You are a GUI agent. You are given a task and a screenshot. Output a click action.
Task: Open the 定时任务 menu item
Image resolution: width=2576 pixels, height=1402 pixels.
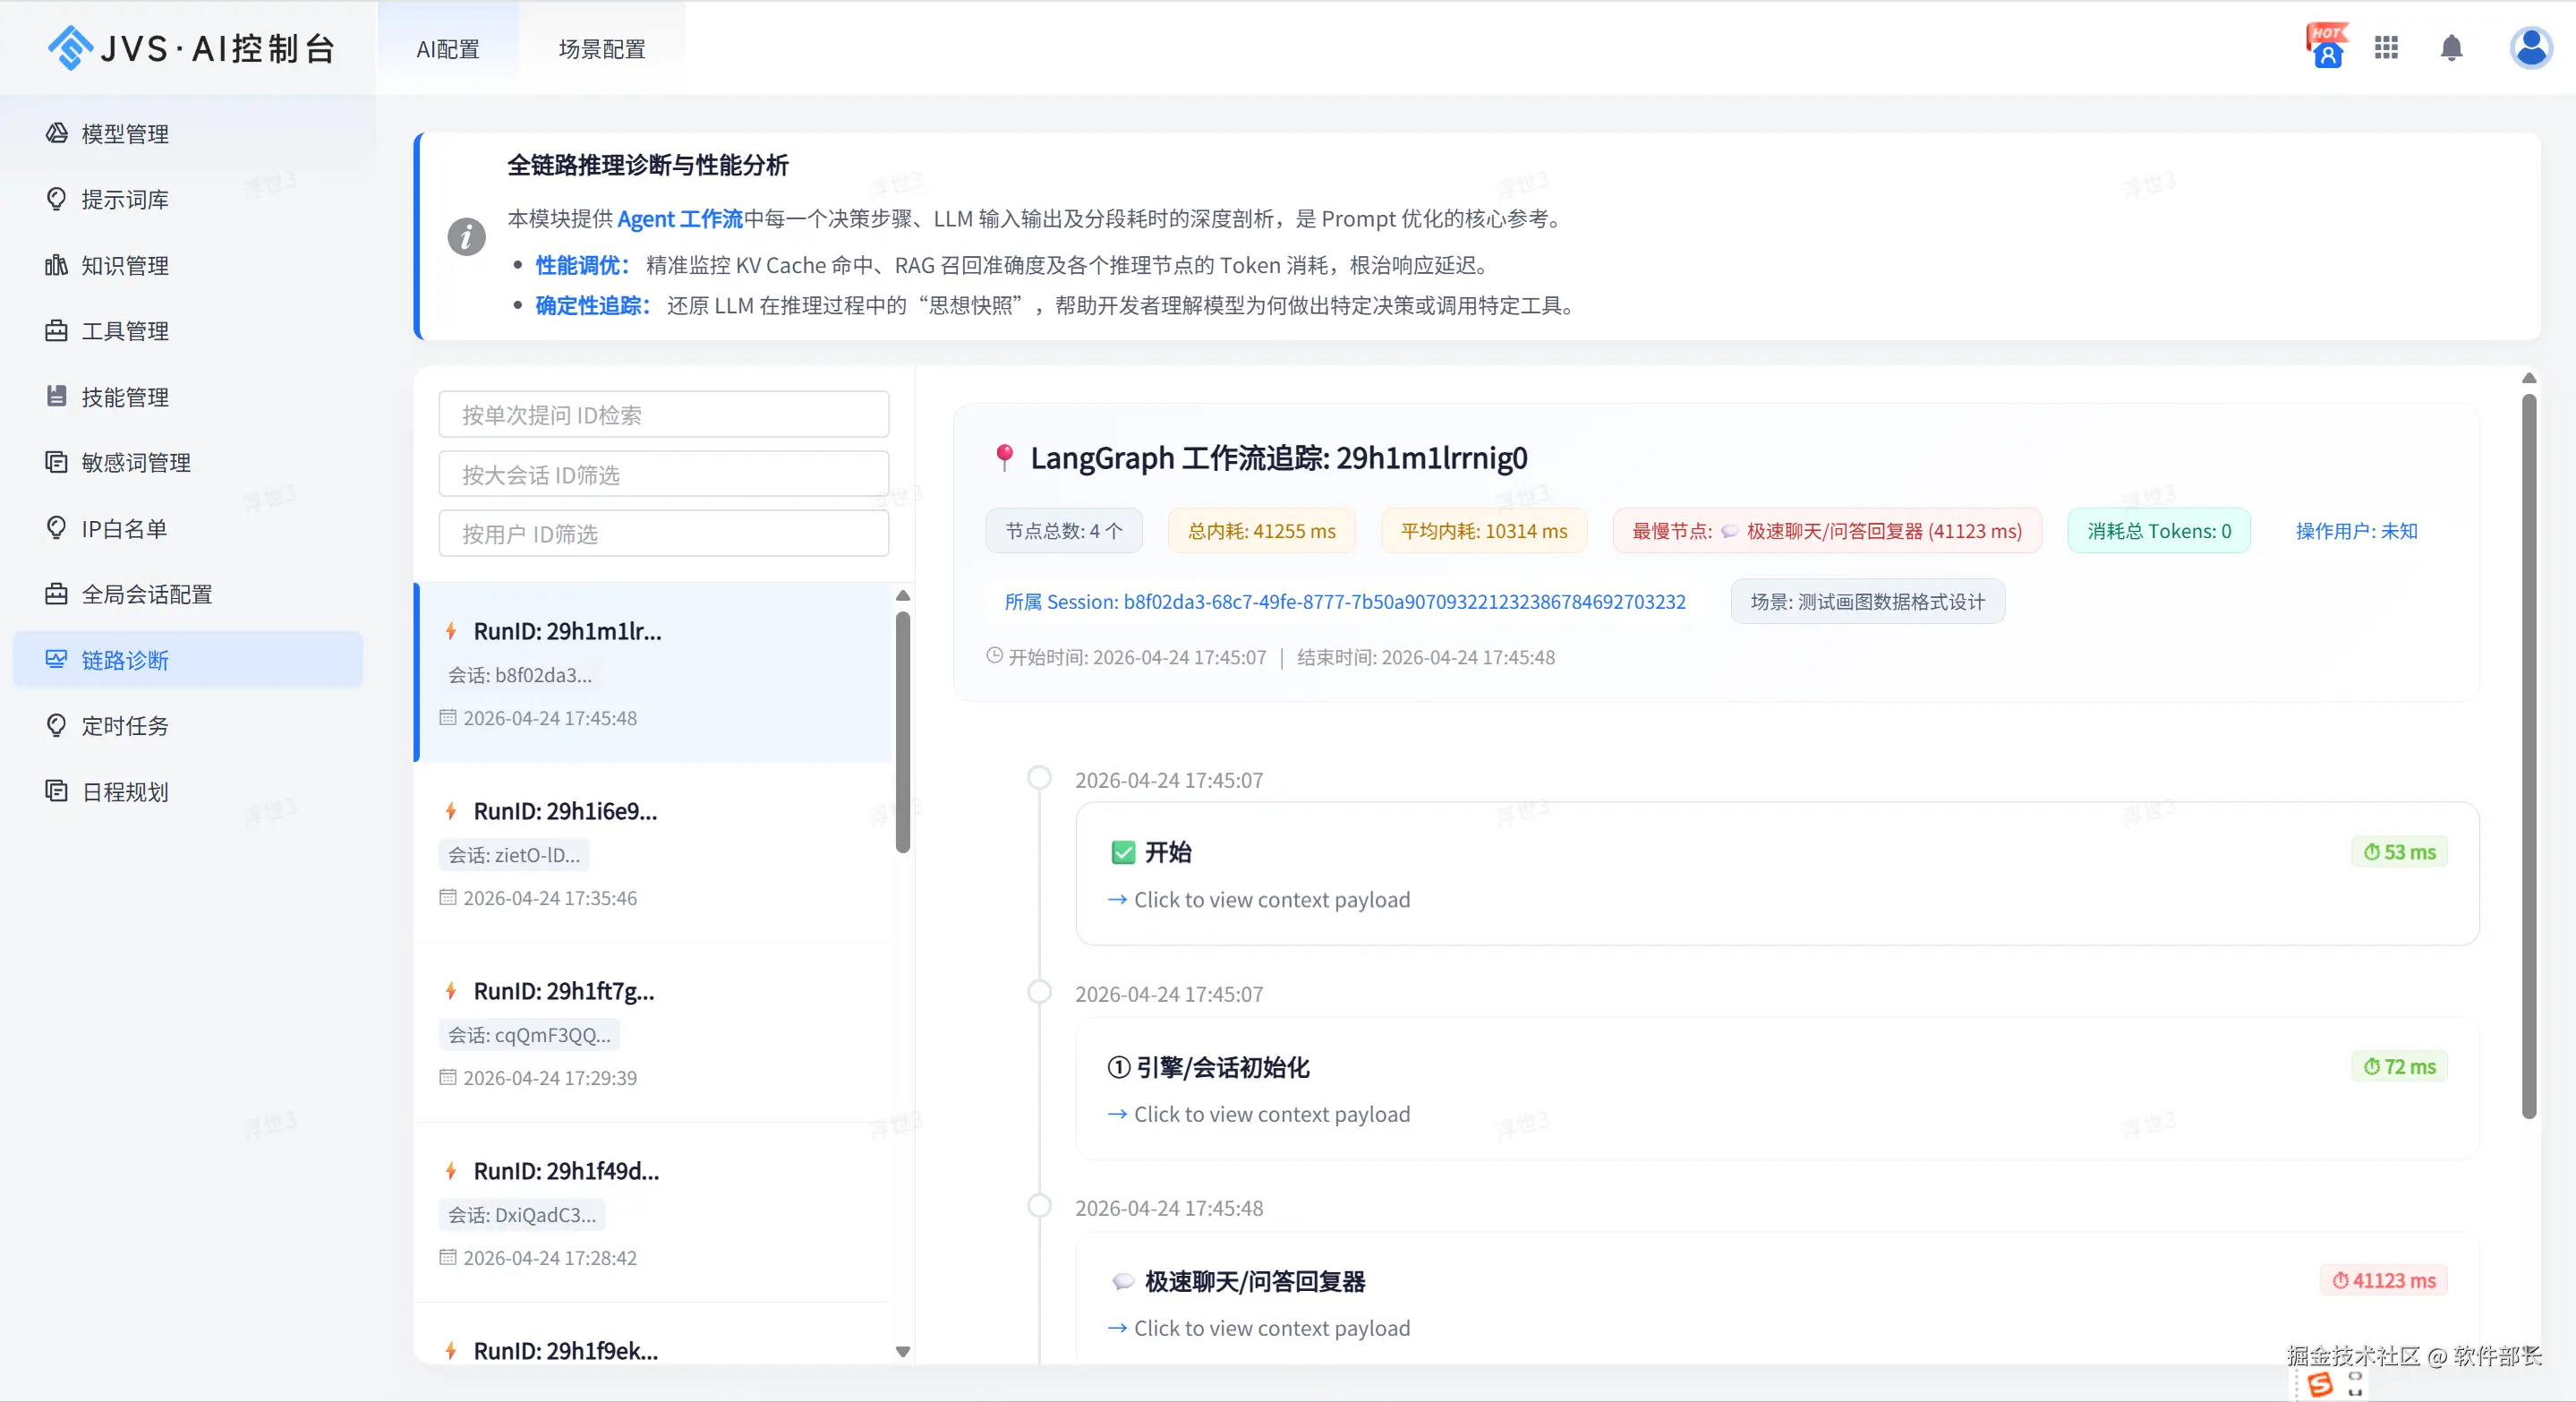click(125, 726)
